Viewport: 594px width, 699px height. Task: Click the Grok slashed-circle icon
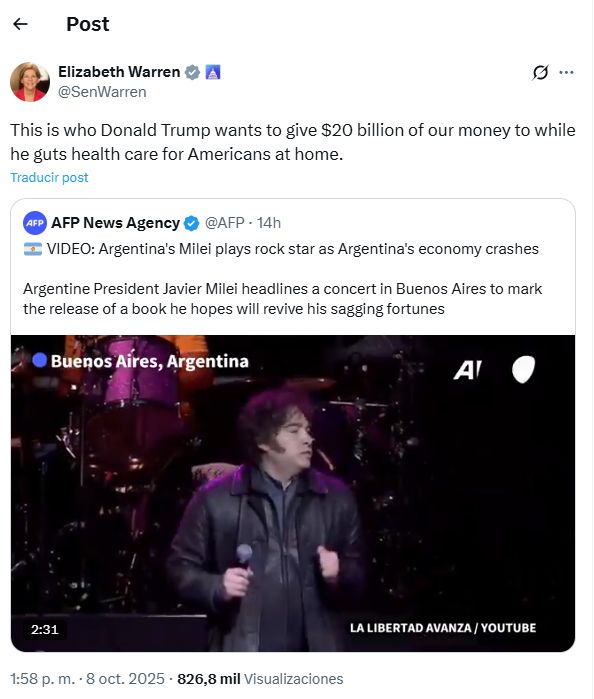point(540,72)
